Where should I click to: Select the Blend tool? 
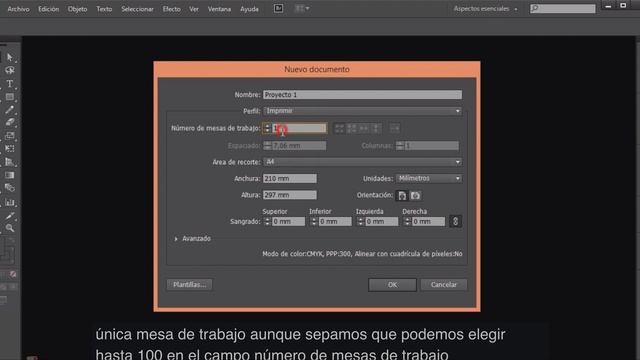(x=10, y=188)
